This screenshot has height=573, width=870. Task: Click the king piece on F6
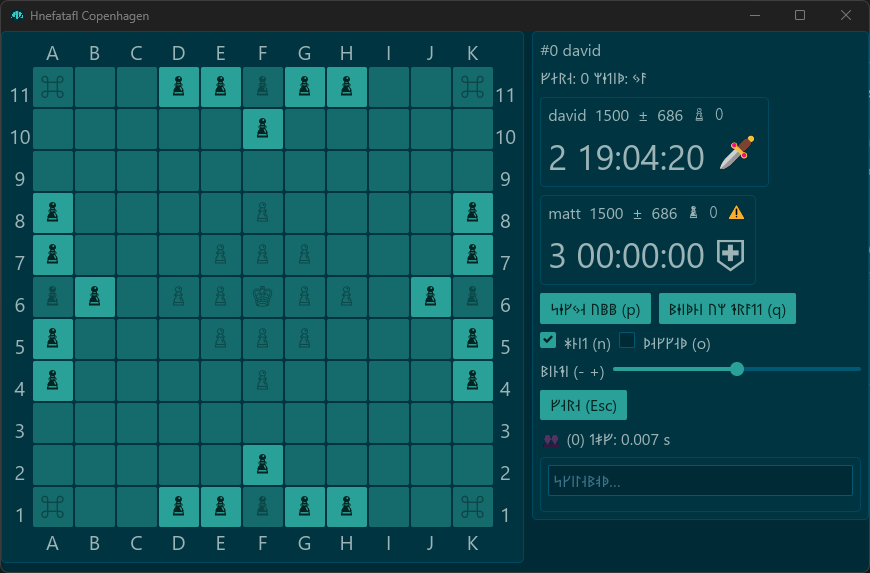click(262, 297)
